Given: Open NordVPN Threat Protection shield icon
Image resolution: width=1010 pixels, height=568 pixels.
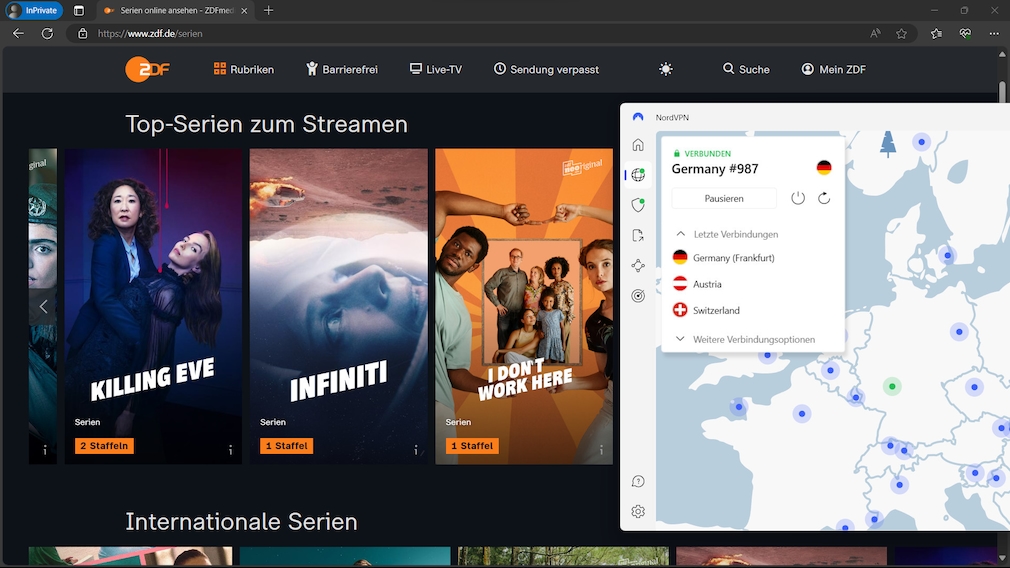Looking at the screenshot, I should (x=638, y=205).
